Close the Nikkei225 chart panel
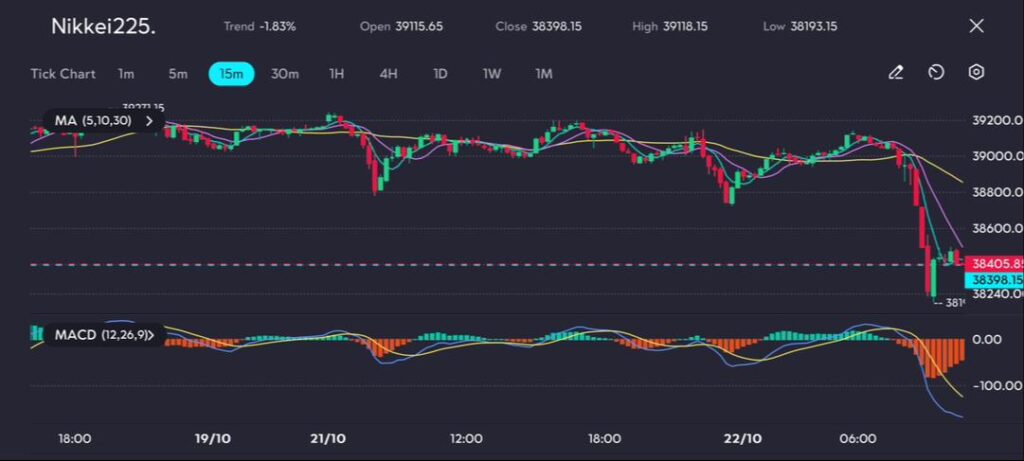Image resolution: width=1024 pixels, height=461 pixels. tap(977, 26)
